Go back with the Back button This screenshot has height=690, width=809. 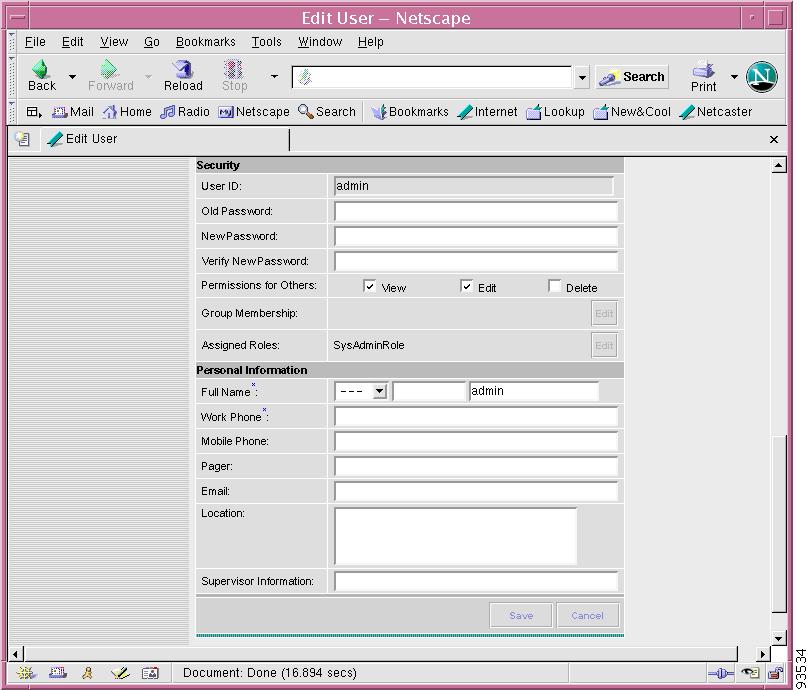click(x=42, y=76)
